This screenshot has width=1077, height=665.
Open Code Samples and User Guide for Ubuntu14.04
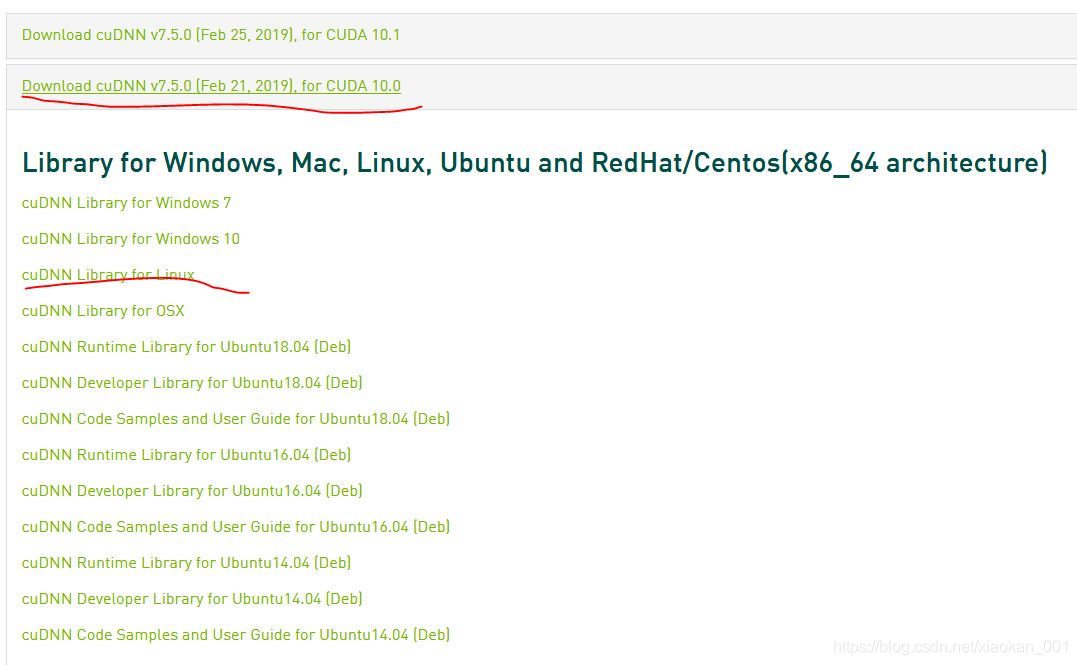click(x=236, y=635)
